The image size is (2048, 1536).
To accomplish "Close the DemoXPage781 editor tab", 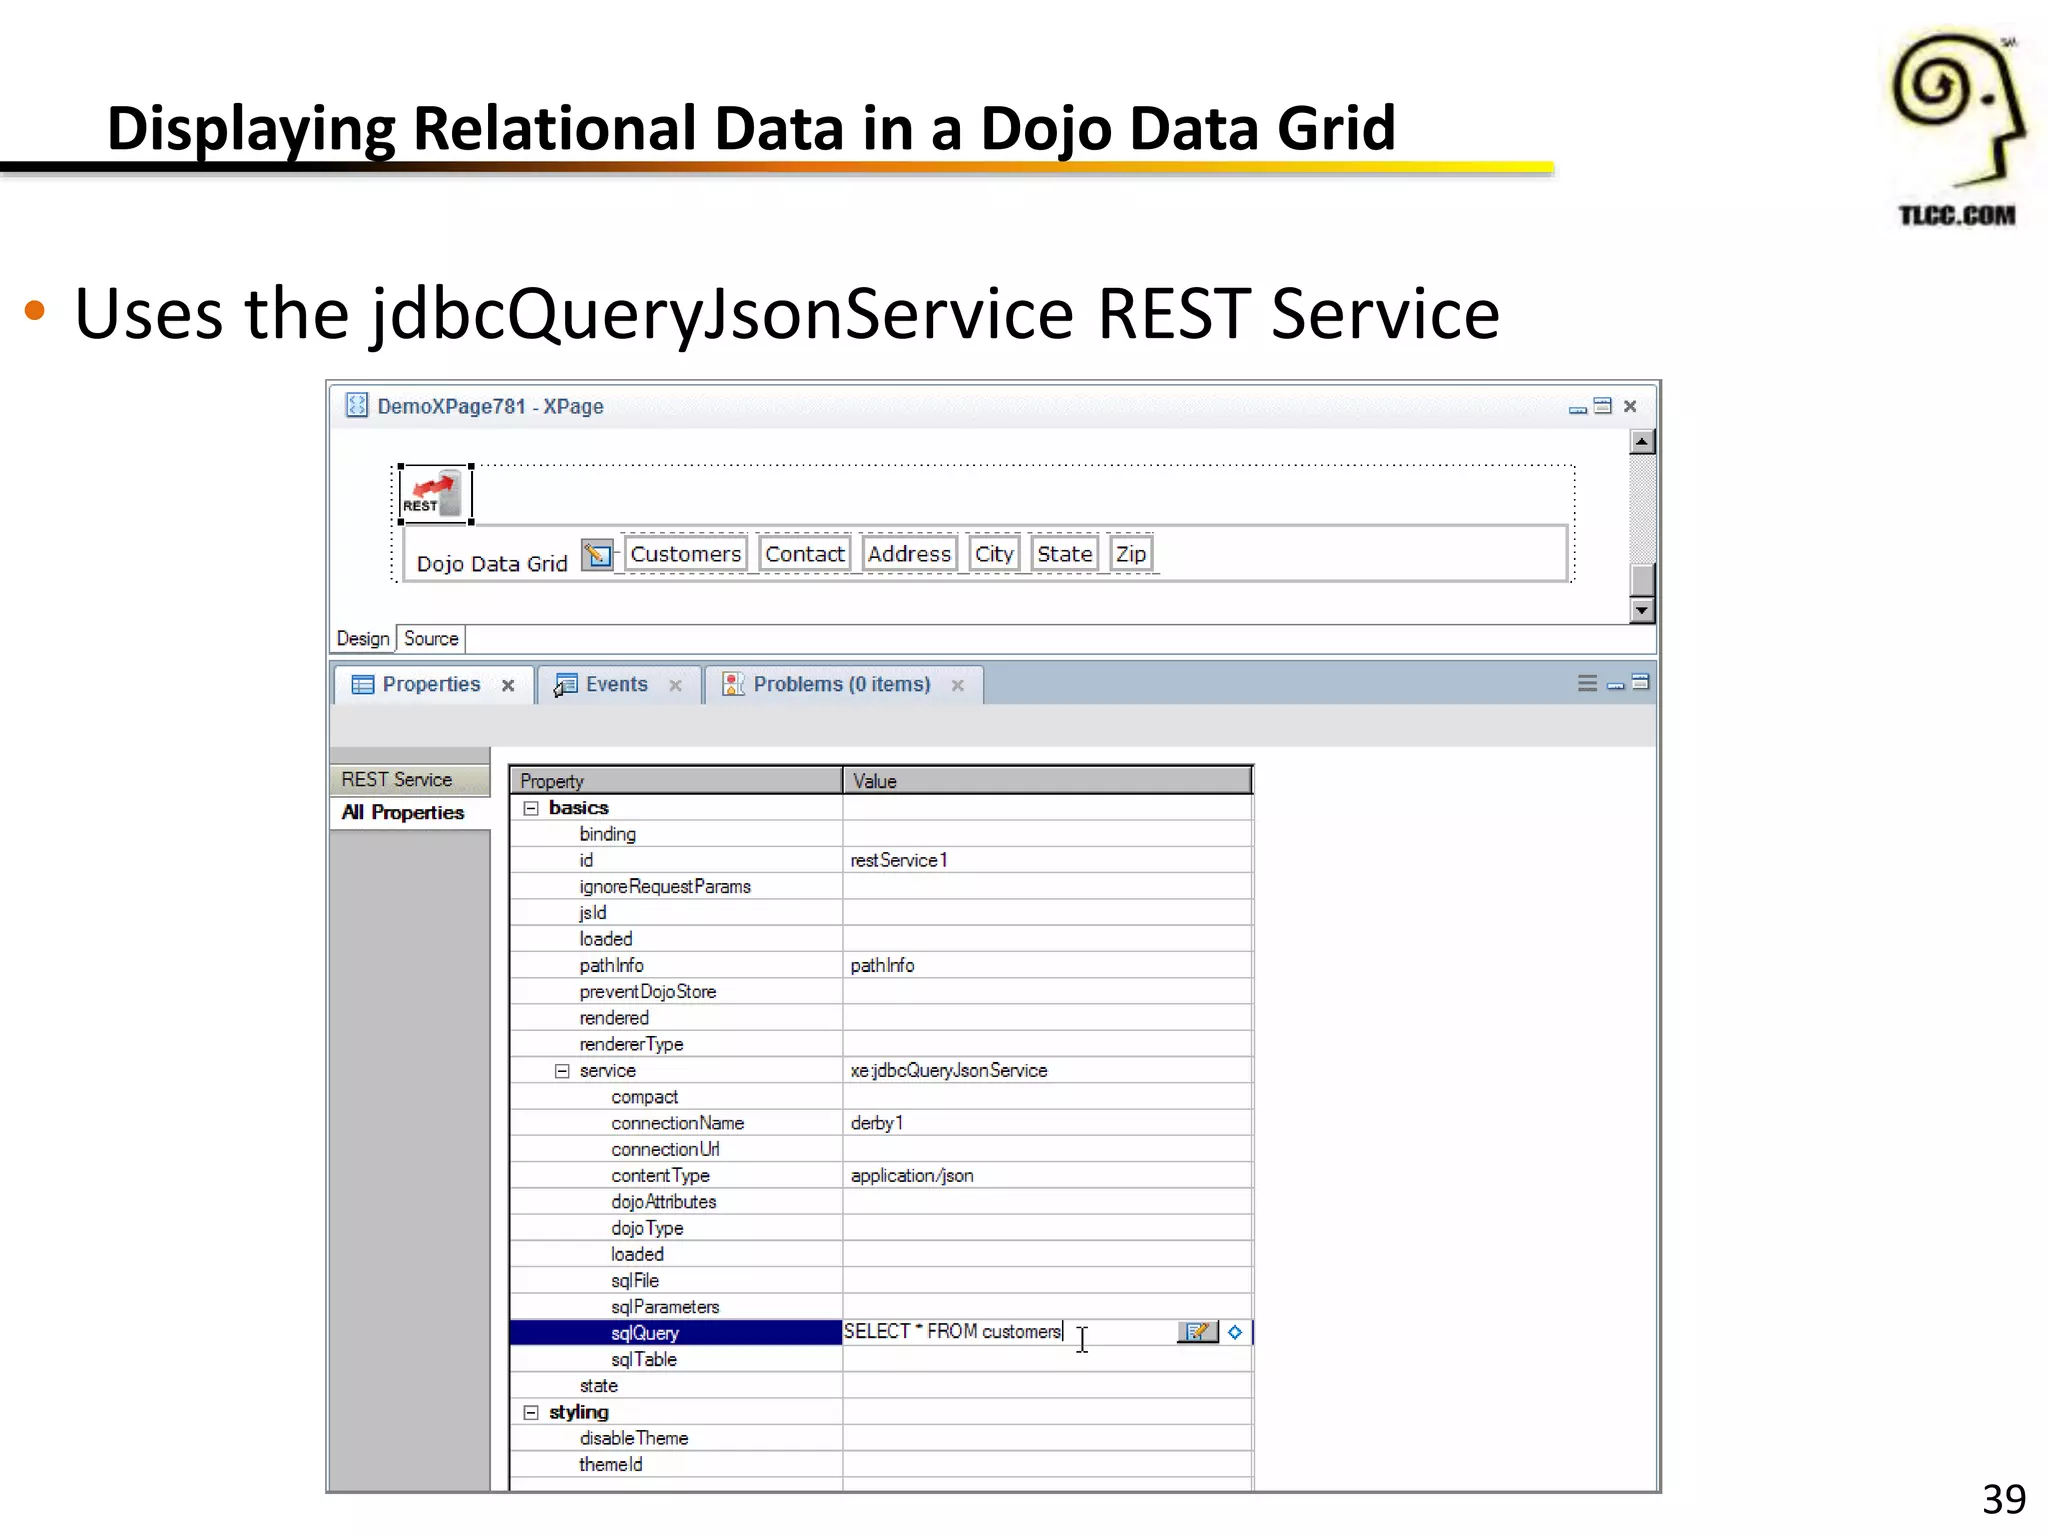I will point(1630,406).
